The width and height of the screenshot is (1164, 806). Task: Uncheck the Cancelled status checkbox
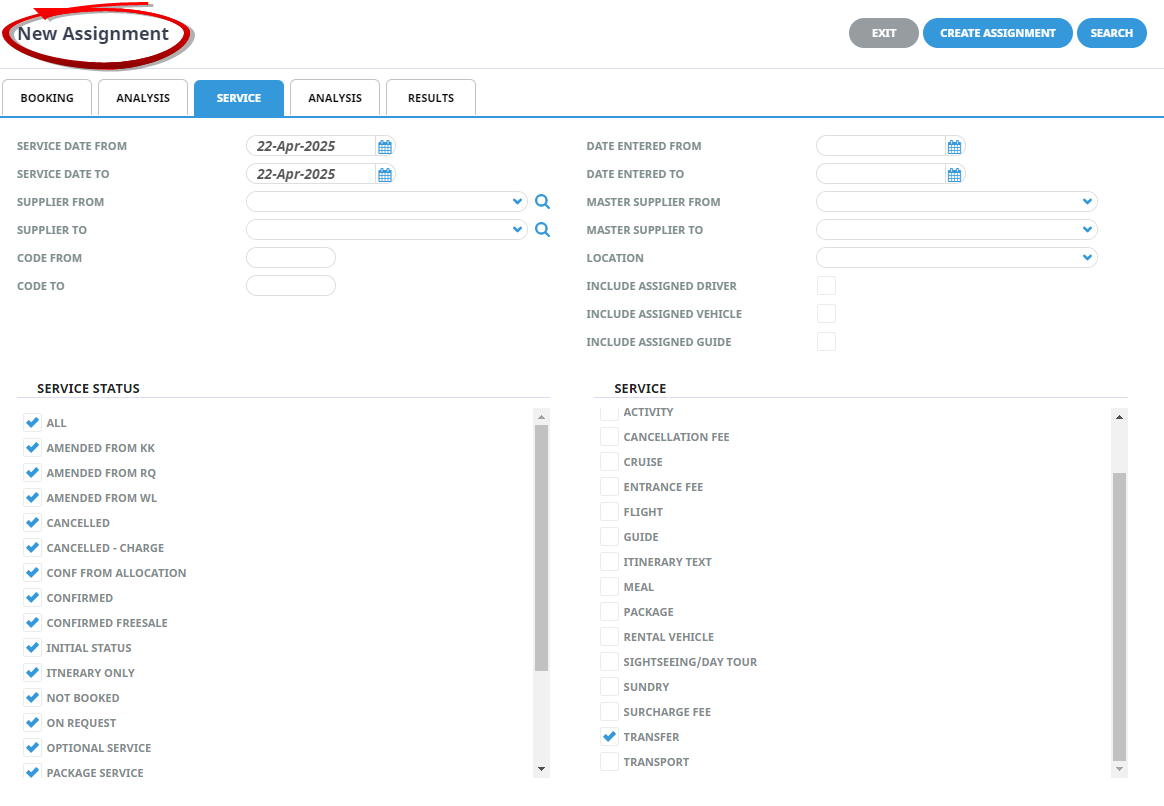pyautogui.click(x=32, y=523)
